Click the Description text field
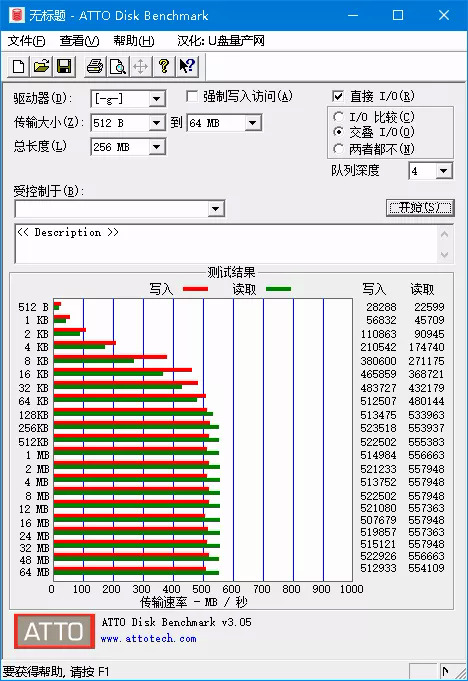468x681 pixels. pyautogui.click(x=226, y=244)
